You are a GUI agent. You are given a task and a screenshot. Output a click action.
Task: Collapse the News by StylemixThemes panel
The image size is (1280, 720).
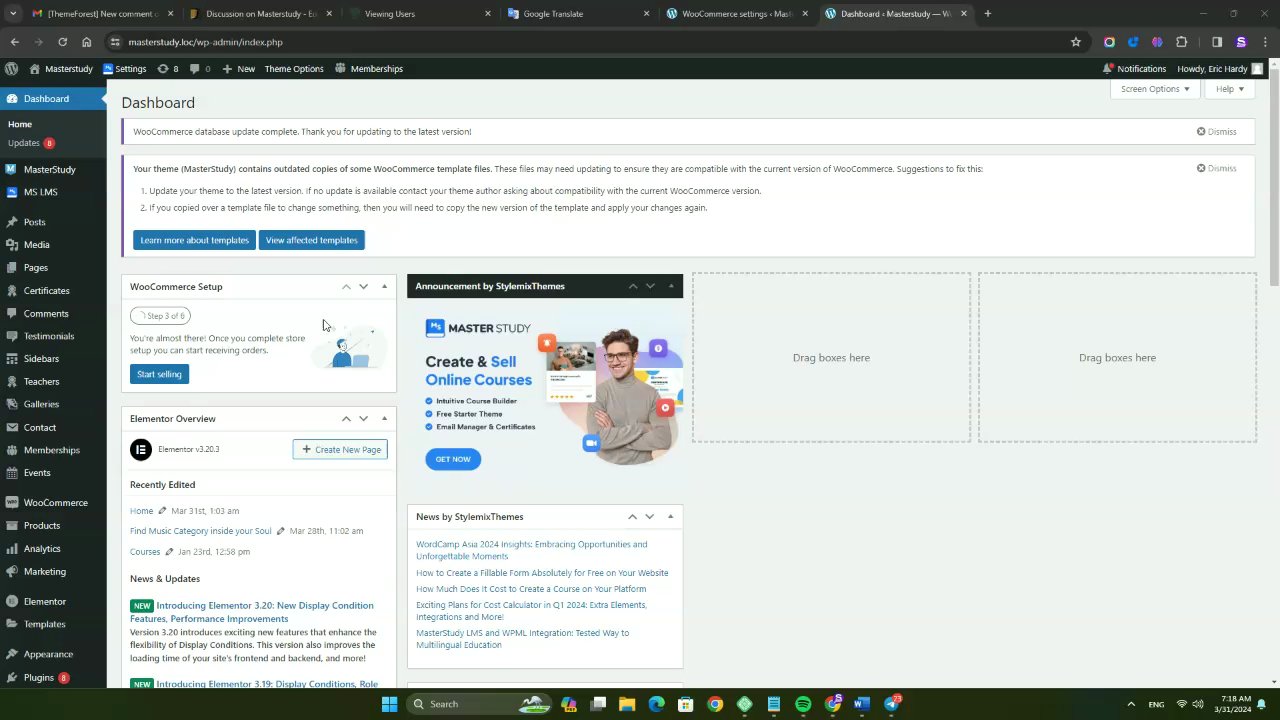(670, 517)
